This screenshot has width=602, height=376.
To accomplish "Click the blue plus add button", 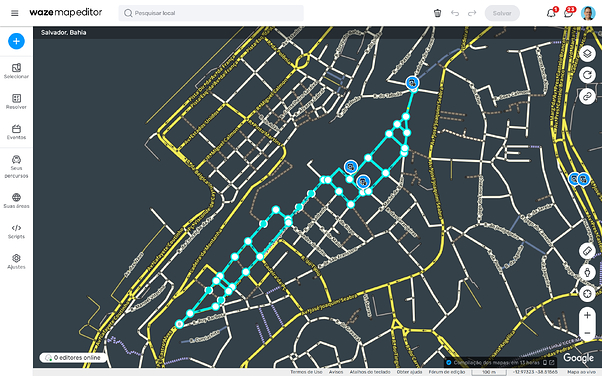I will 16,41.
